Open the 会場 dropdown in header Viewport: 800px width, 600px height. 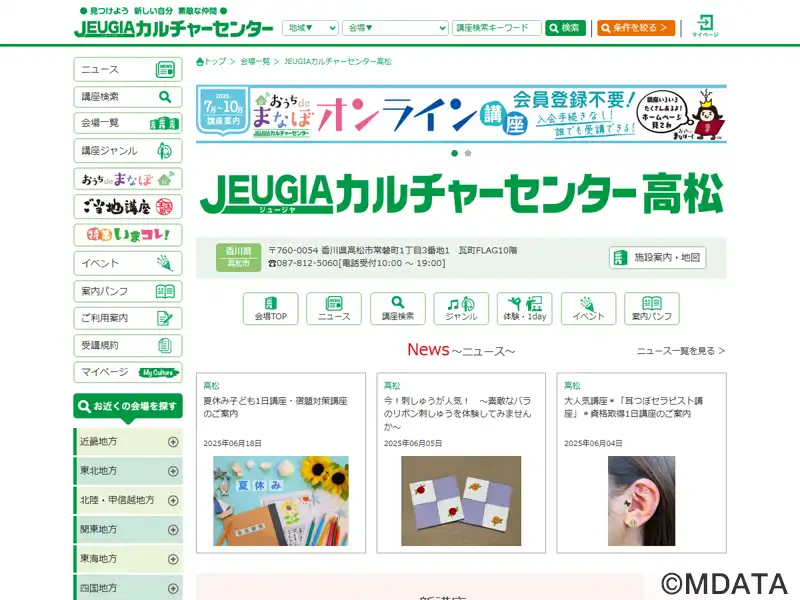pyautogui.click(x=395, y=28)
